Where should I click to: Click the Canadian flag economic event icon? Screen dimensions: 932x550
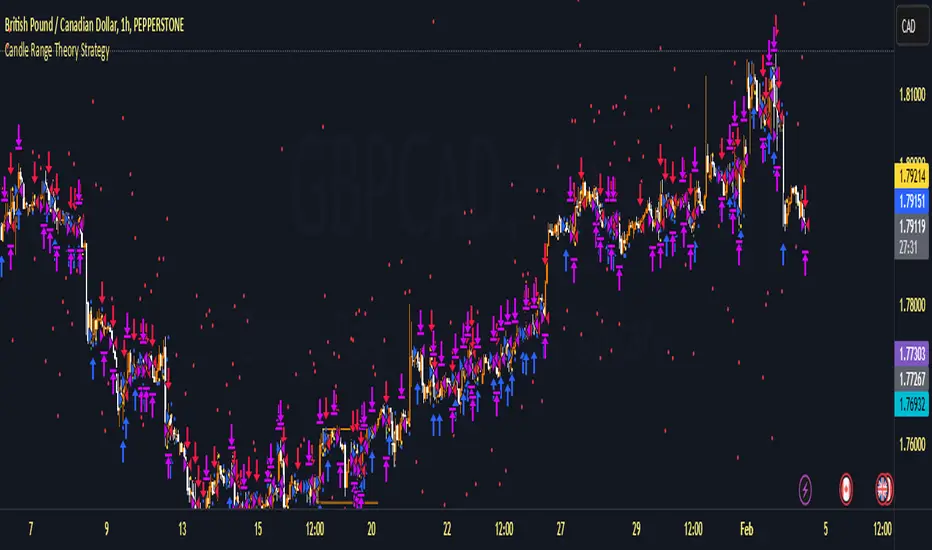coord(845,490)
